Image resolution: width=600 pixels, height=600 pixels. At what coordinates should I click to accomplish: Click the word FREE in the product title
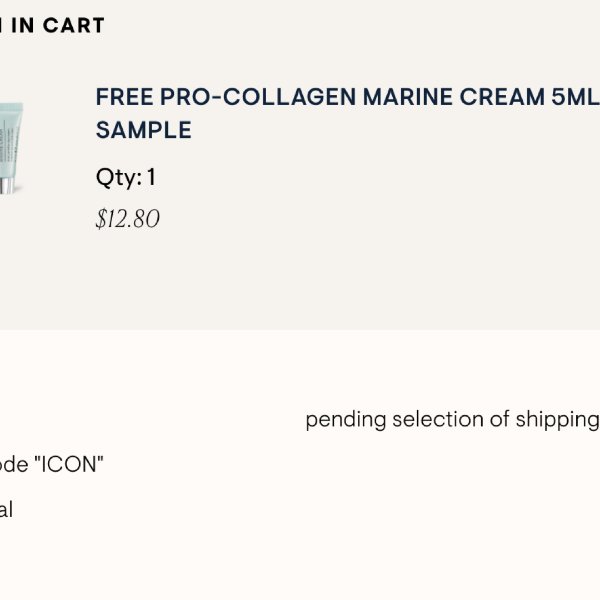tap(124, 97)
